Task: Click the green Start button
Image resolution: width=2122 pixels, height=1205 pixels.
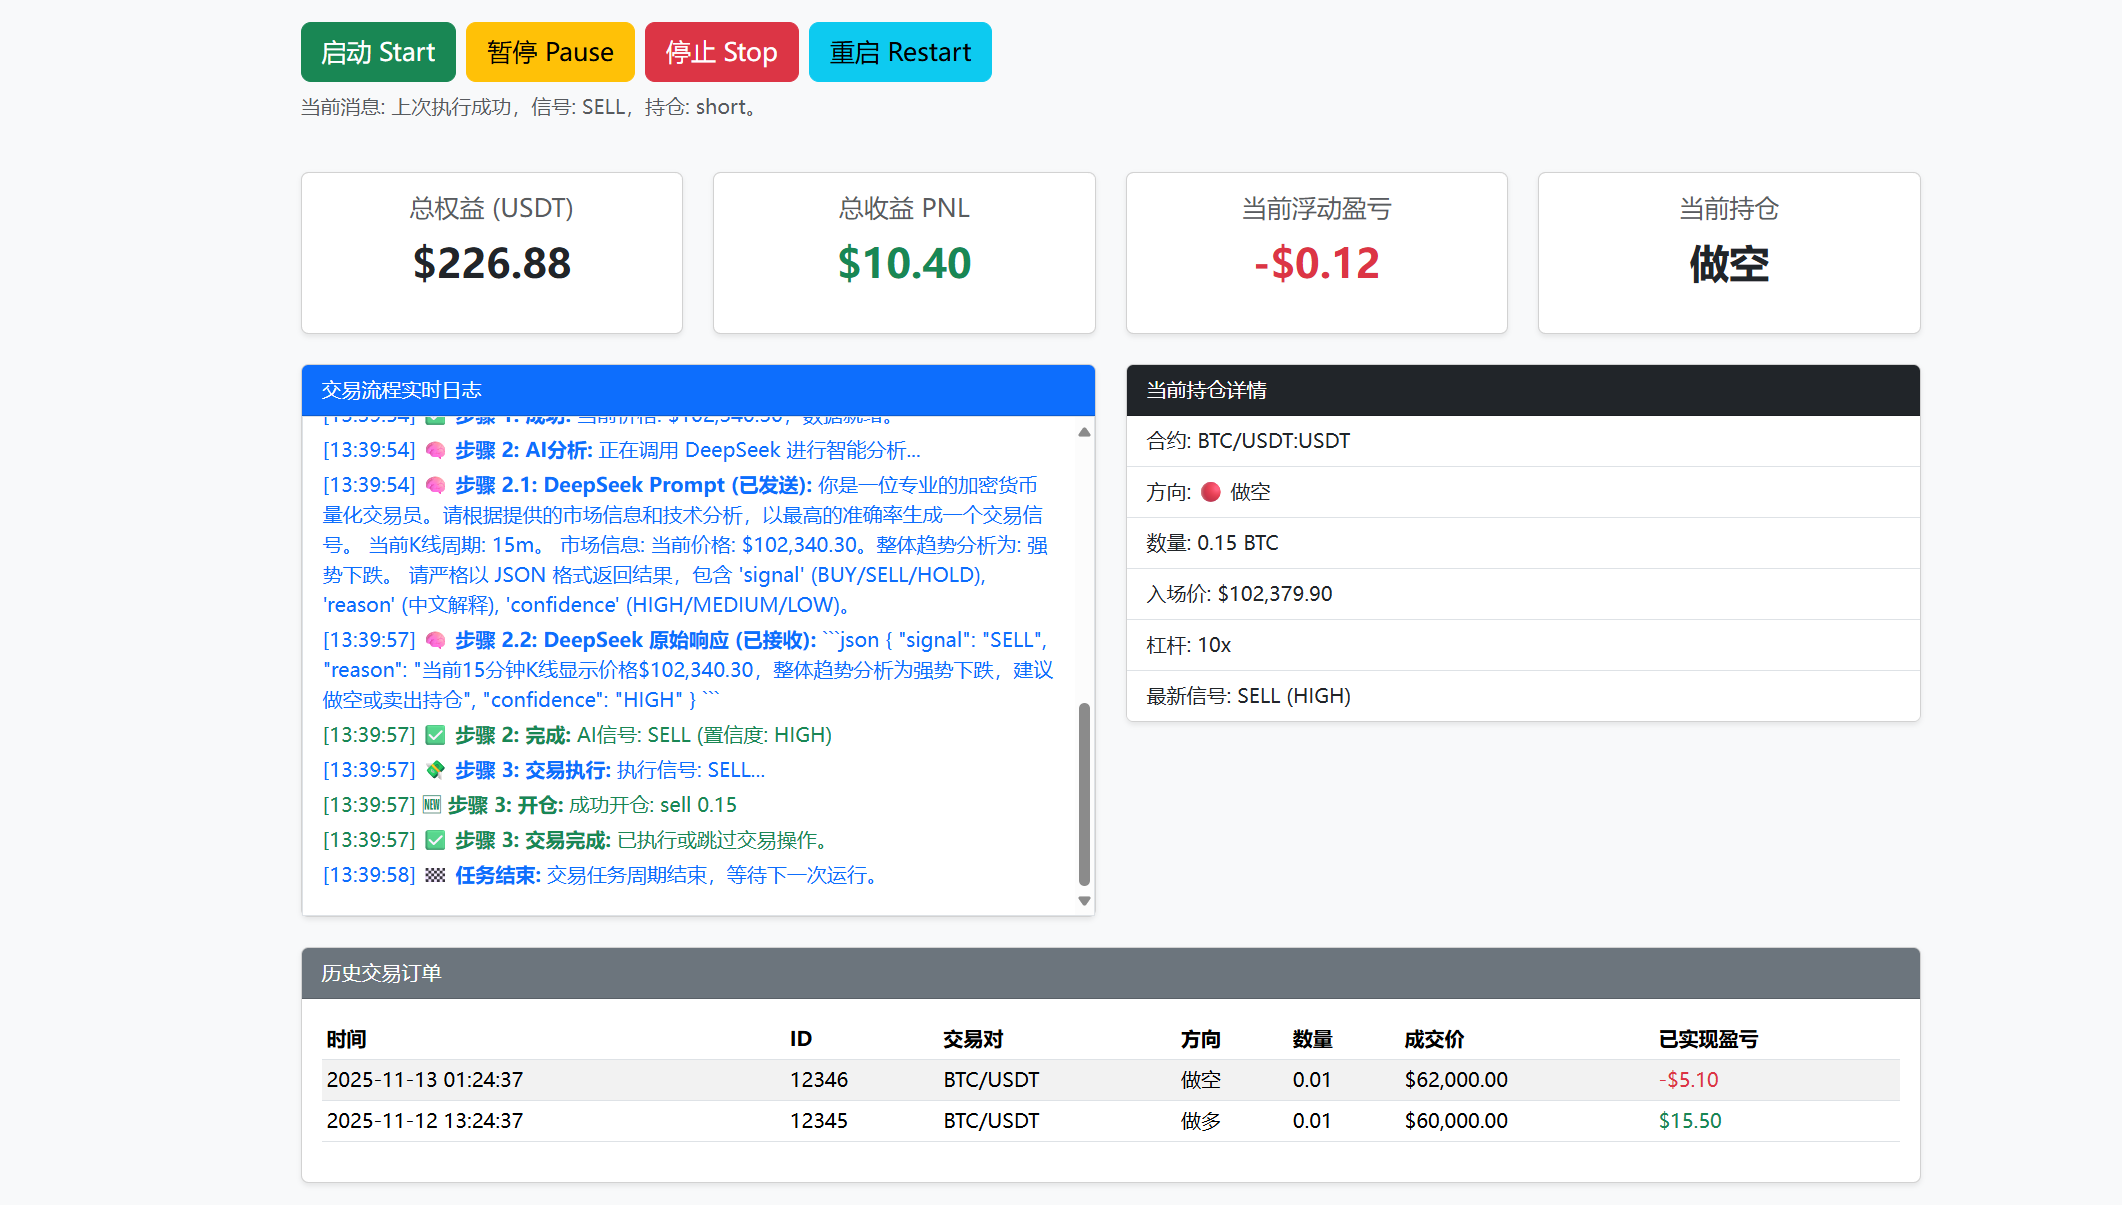Action: [x=378, y=52]
